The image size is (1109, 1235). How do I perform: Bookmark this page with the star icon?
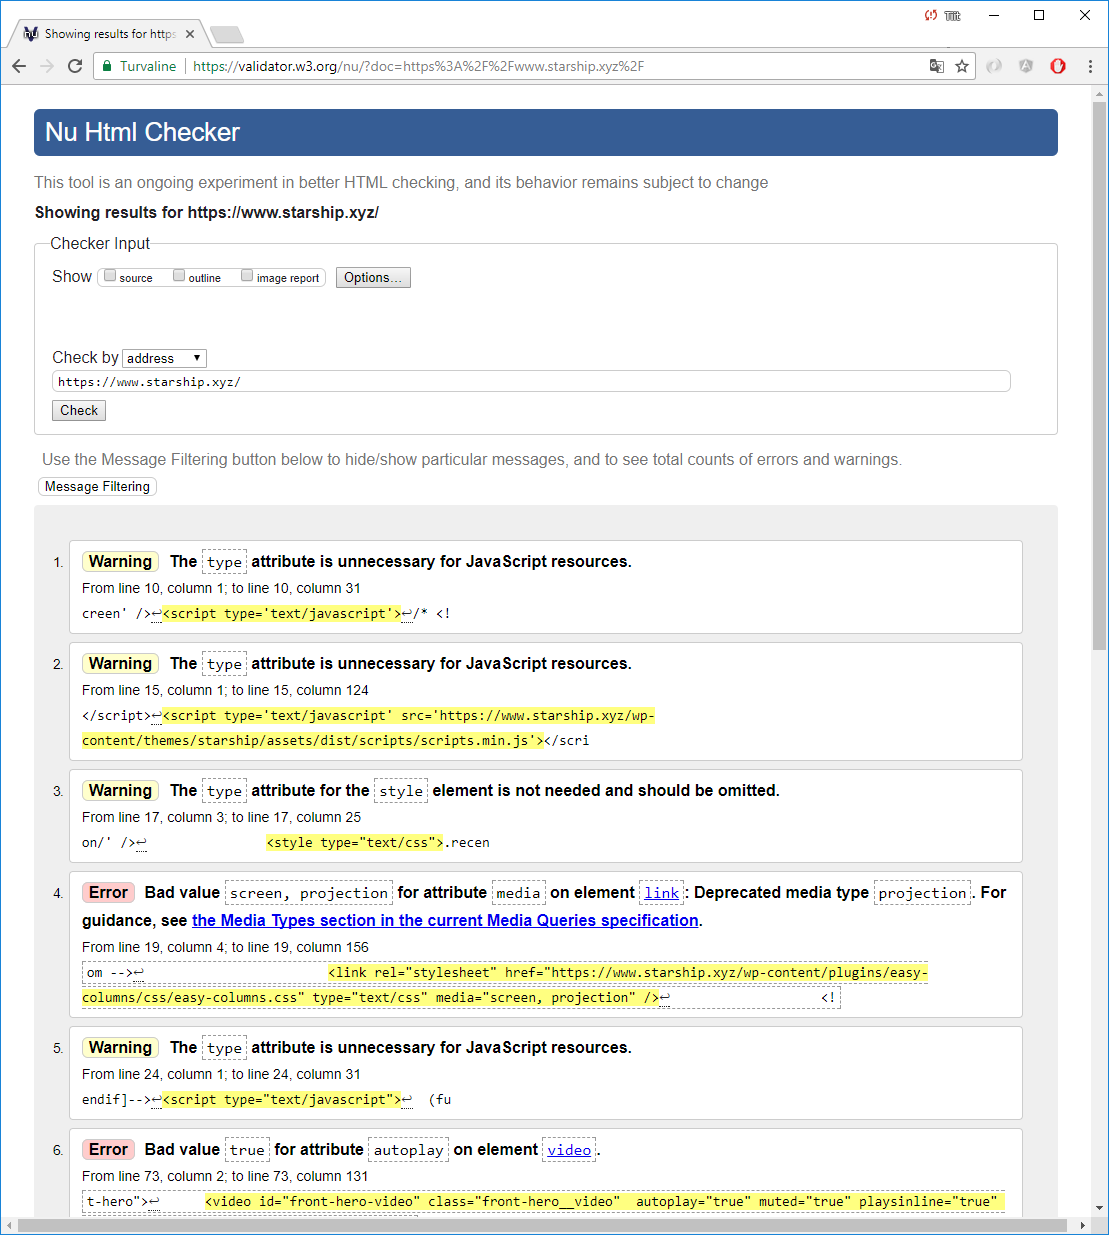(x=962, y=66)
